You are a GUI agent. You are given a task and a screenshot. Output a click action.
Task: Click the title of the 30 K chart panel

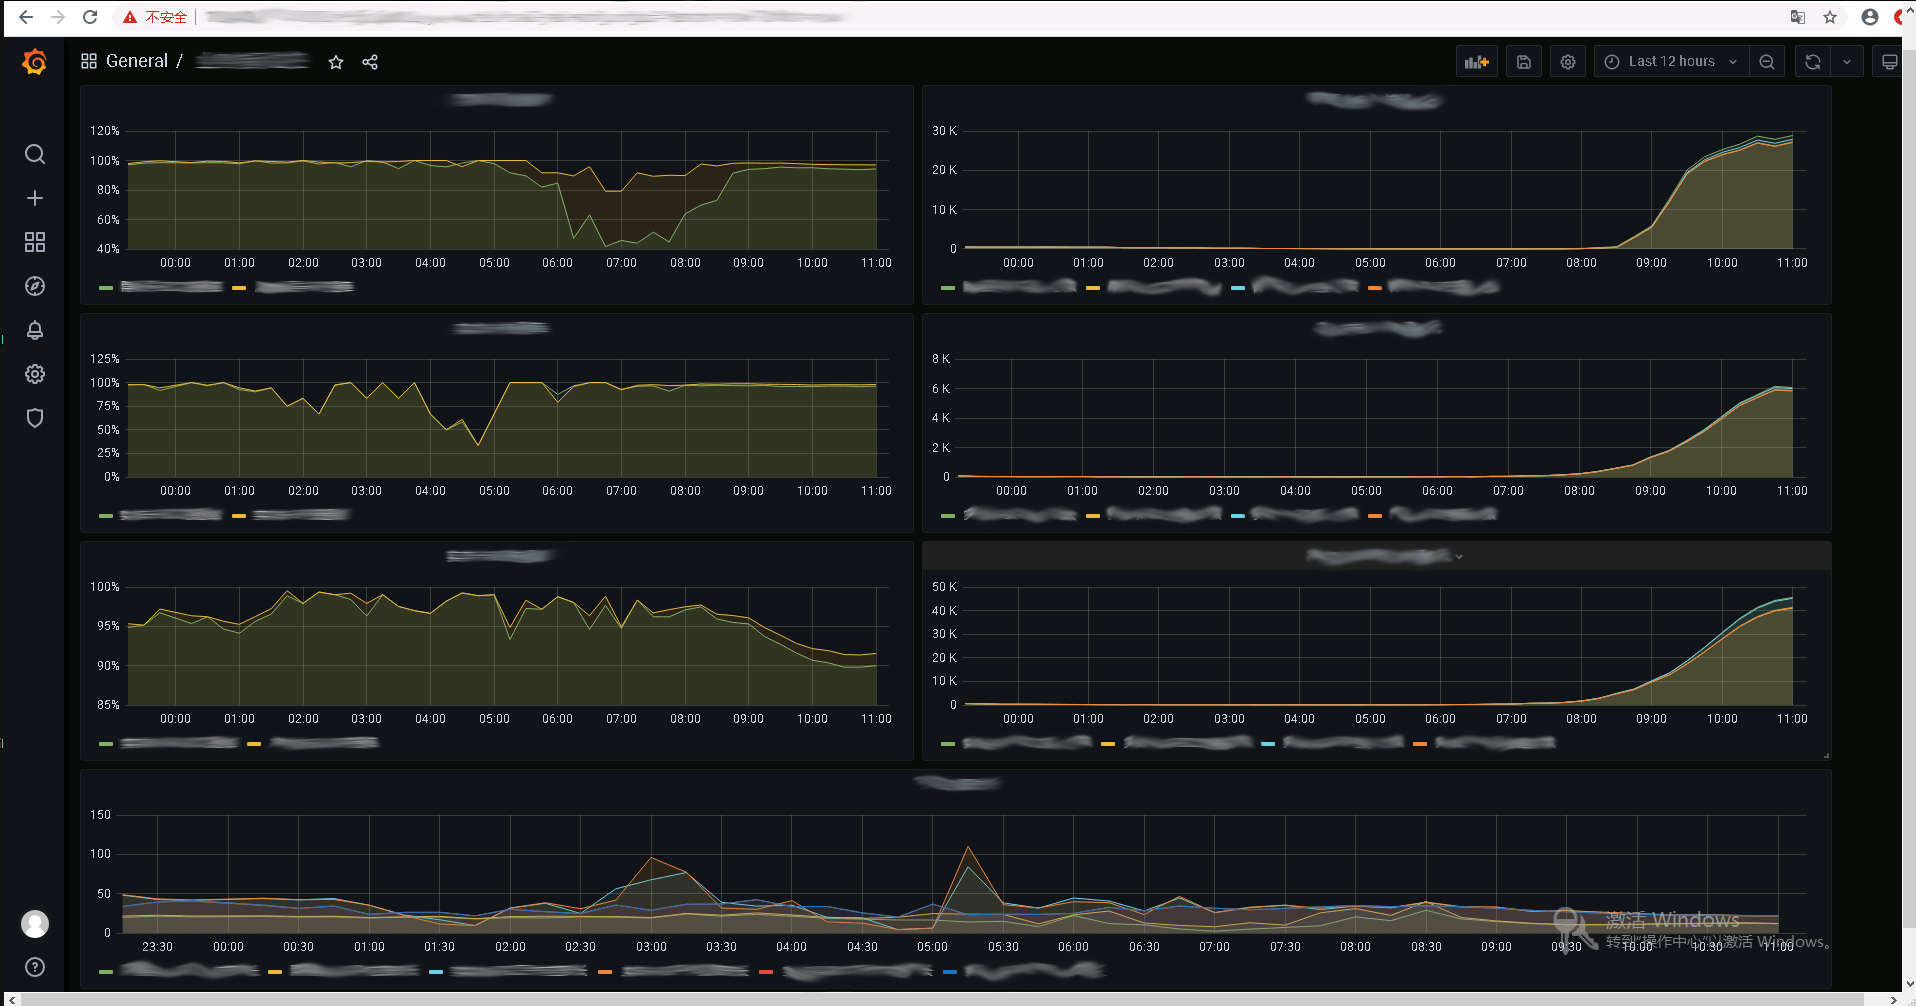(1374, 99)
